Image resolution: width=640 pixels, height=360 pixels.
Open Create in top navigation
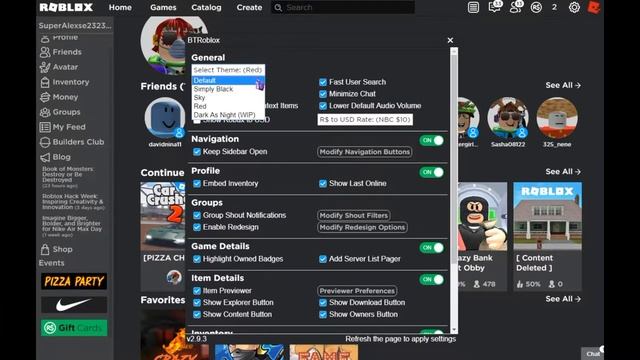pyautogui.click(x=249, y=7)
